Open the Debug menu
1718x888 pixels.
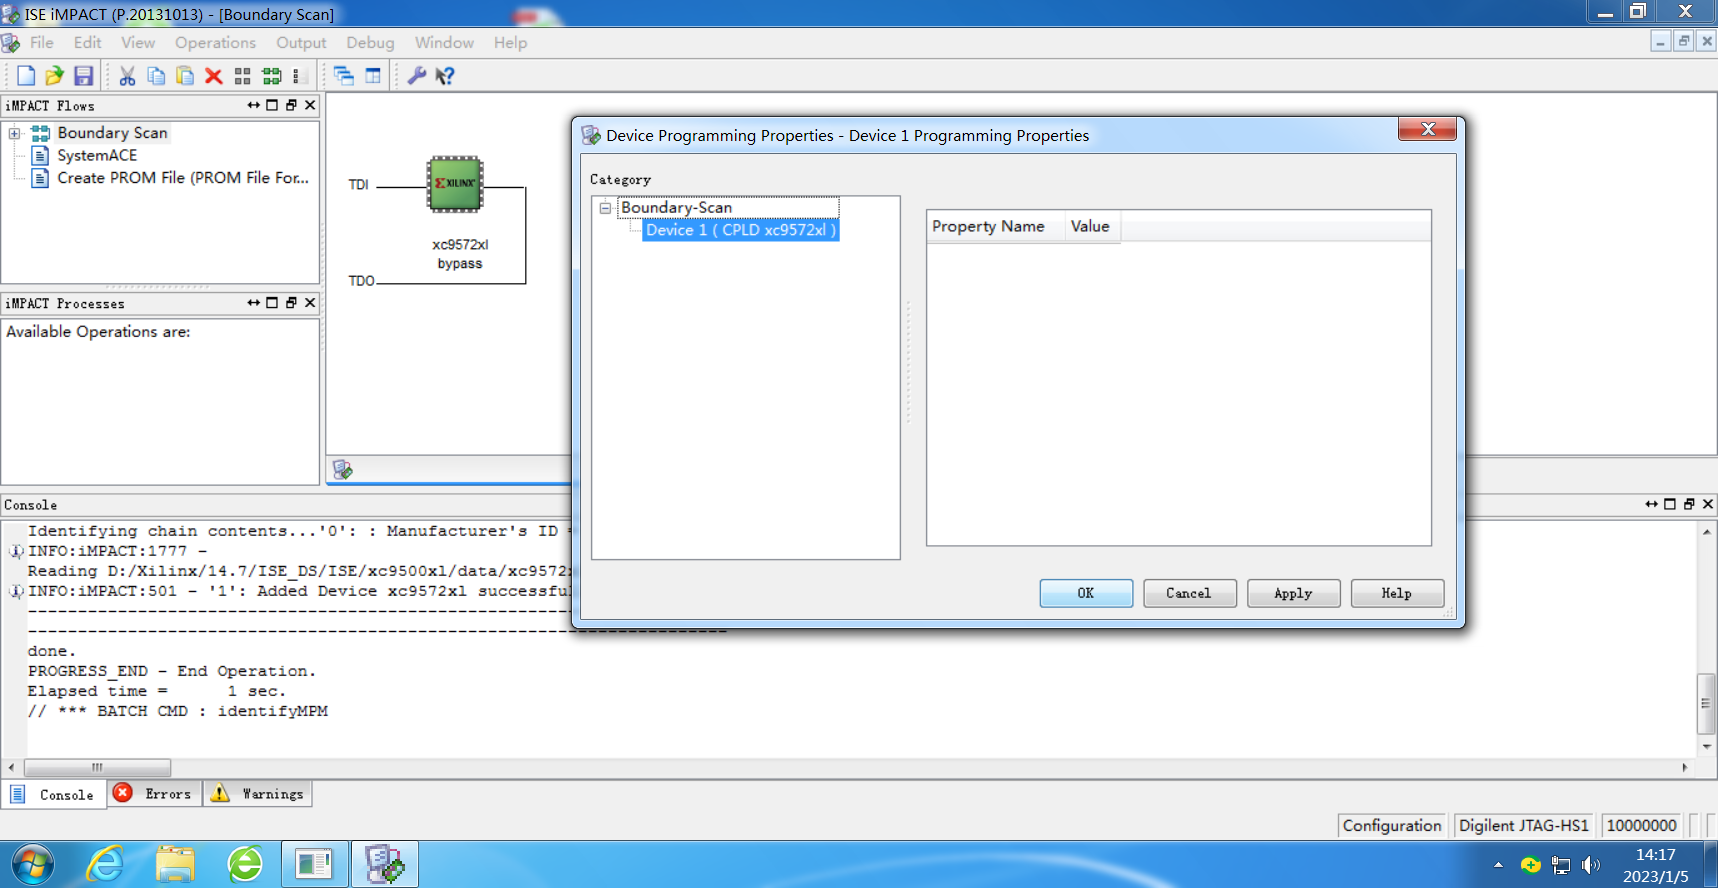tap(370, 43)
